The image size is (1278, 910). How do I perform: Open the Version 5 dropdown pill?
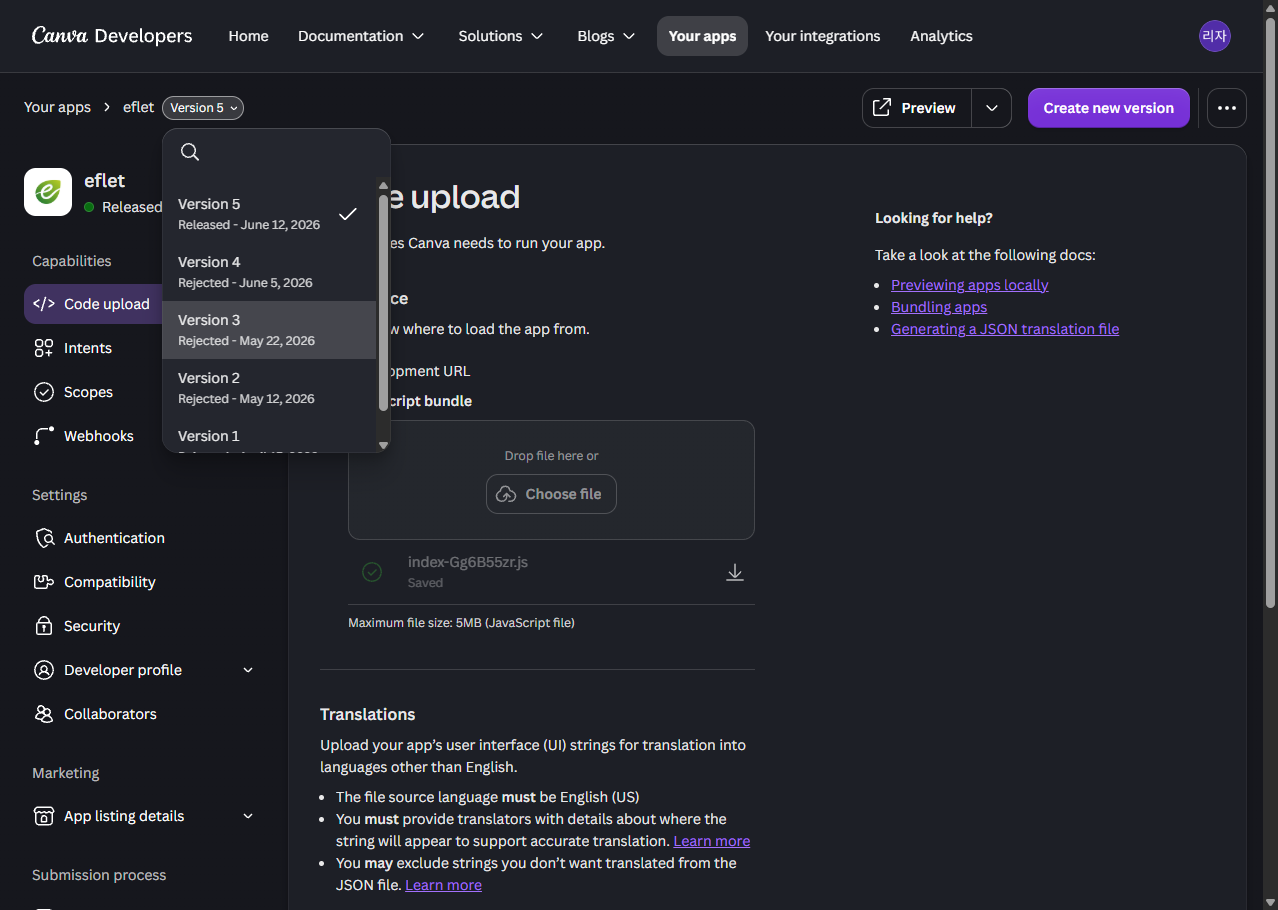pos(203,108)
